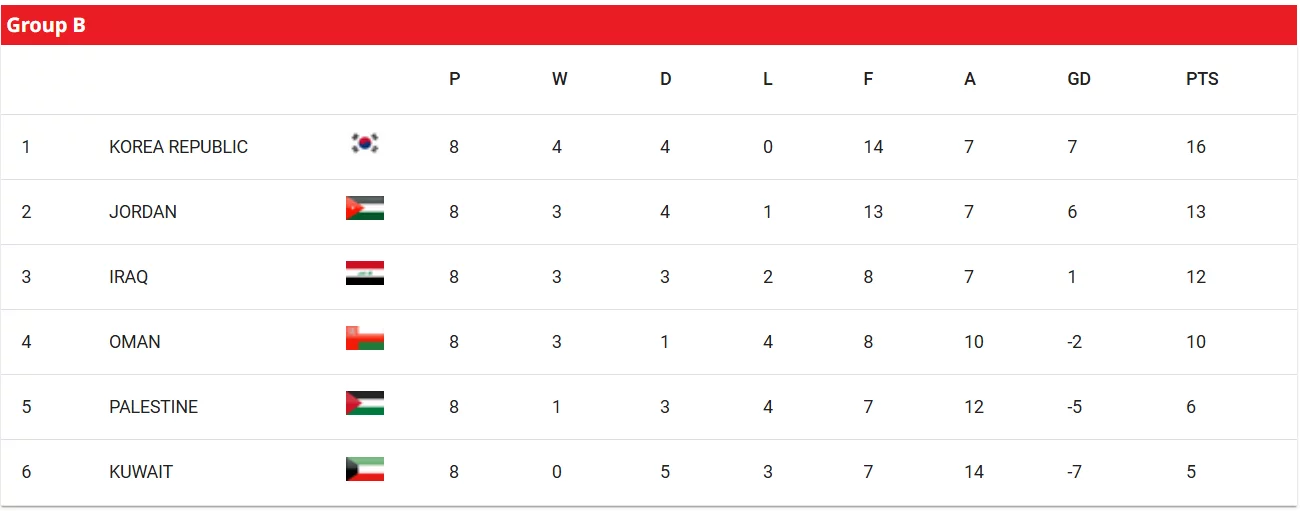The width and height of the screenshot is (1300, 511).
Task: Click the Korea Republic flag icon
Action: pyautogui.click(x=365, y=144)
